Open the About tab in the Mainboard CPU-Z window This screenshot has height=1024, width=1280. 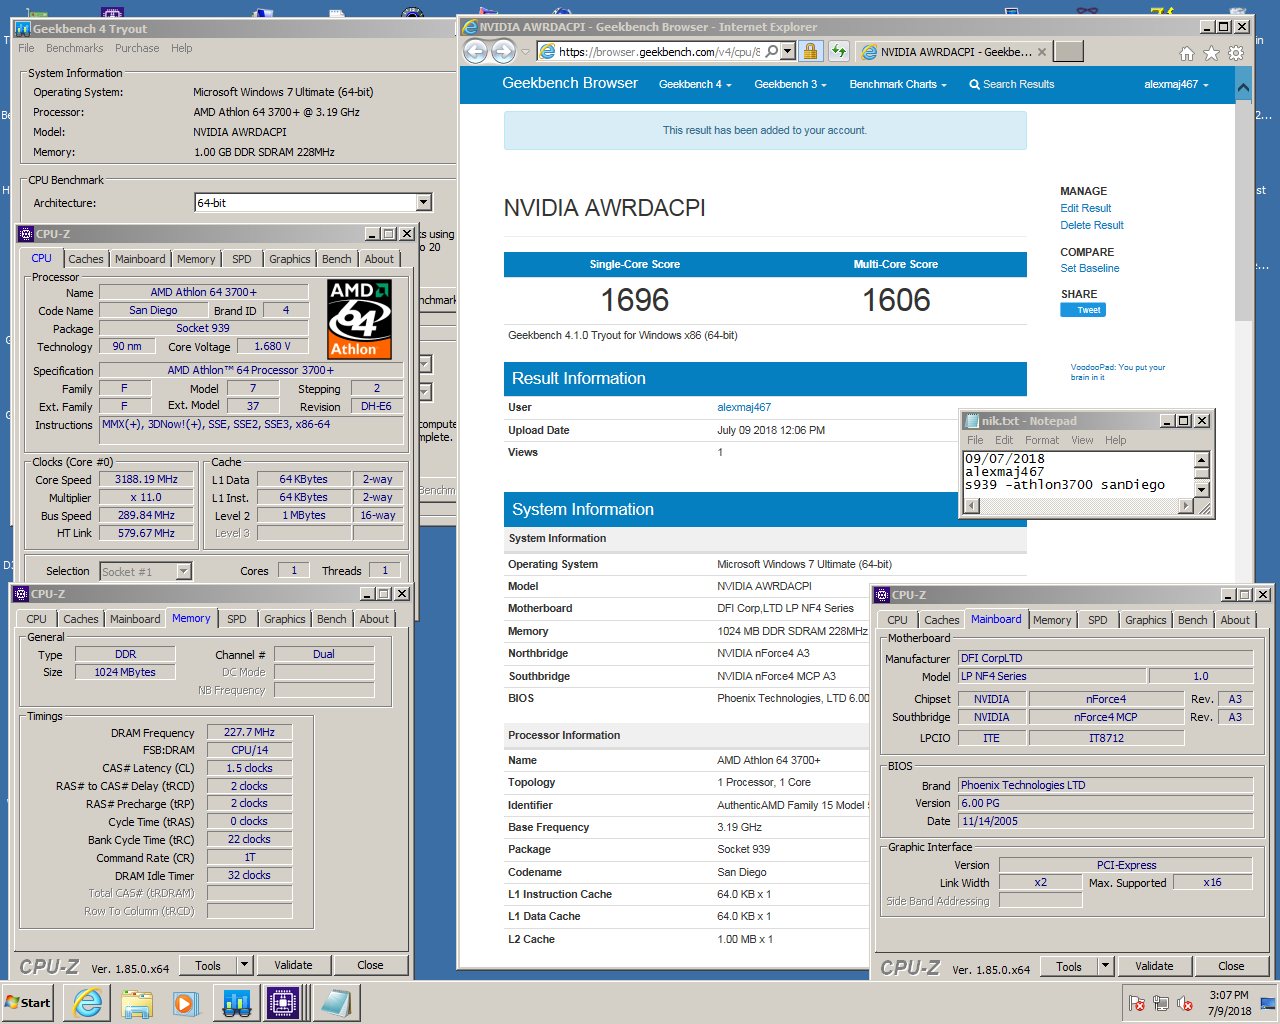[x=1235, y=620]
